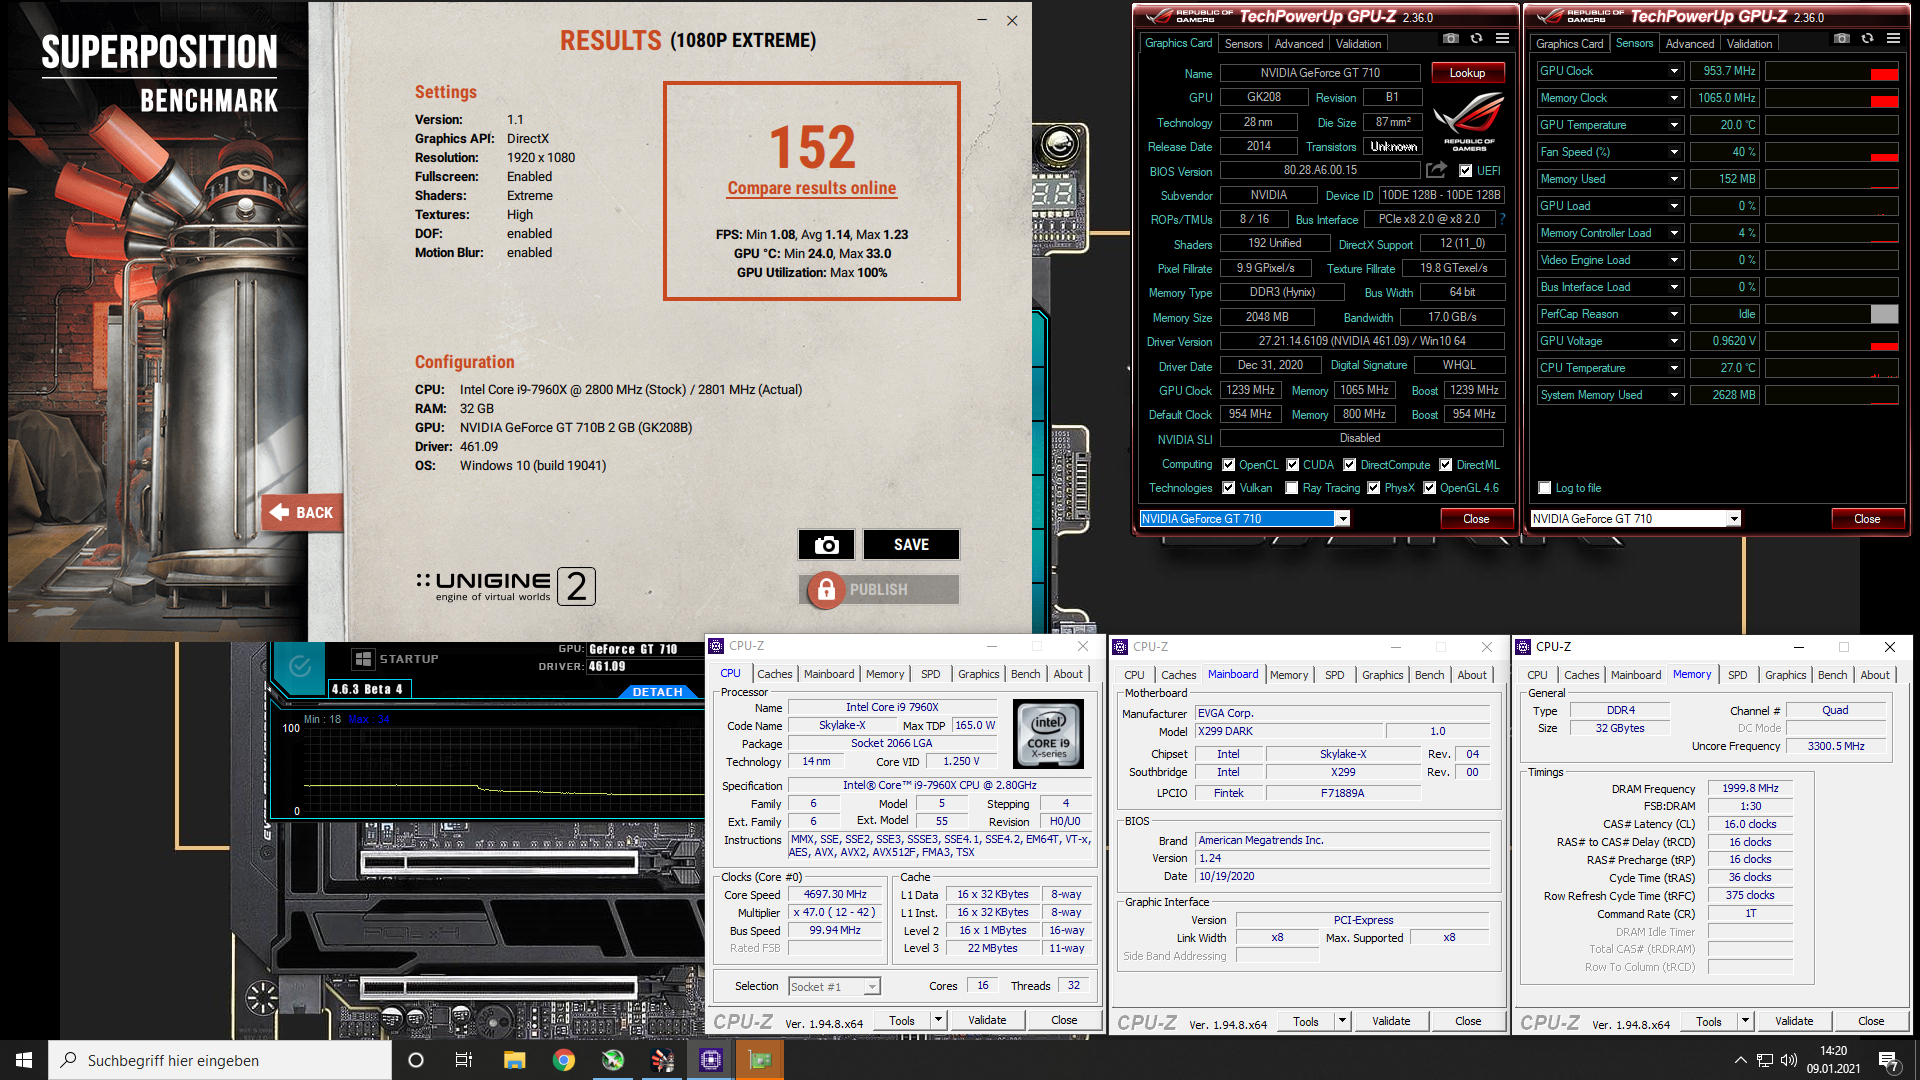Viewport: 1920px width, 1080px height.
Task: Refresh the GPU-Z Sensors window
Action: [1867, 39]
